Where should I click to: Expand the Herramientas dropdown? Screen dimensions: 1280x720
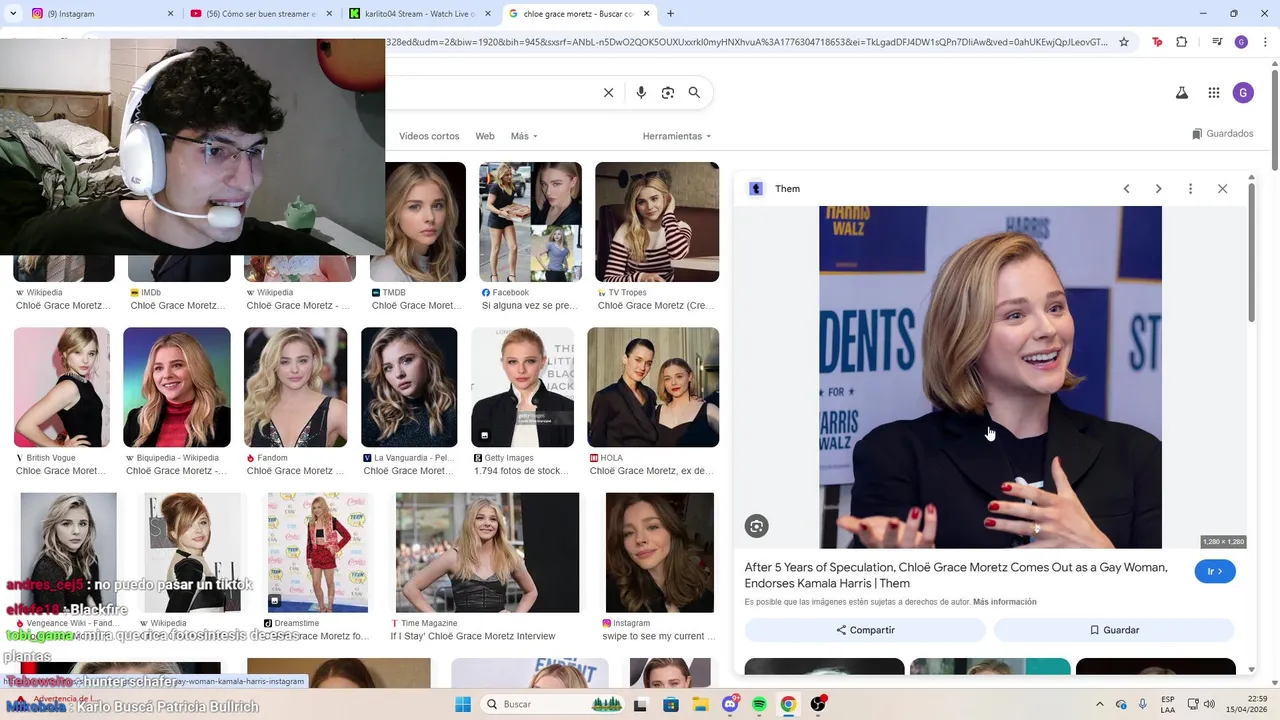pyautogui.click(x=677, y=136)
